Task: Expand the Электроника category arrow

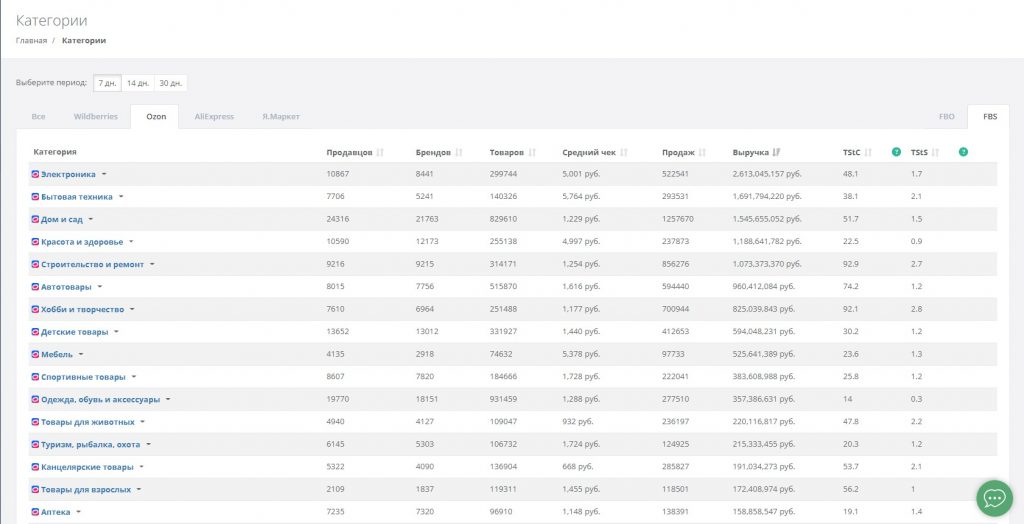Action: (x=104, y=174)
